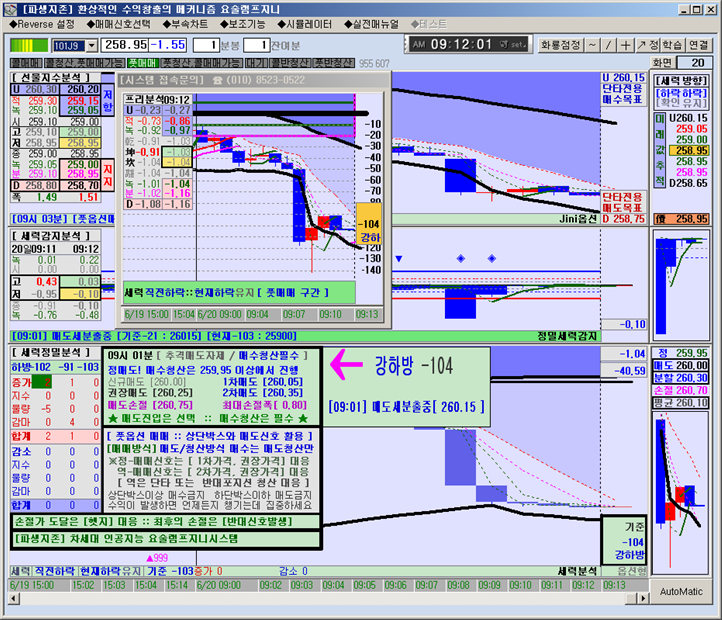Click the 손절 260.70 value
This screenshot has height=620, width=722.
681,391
